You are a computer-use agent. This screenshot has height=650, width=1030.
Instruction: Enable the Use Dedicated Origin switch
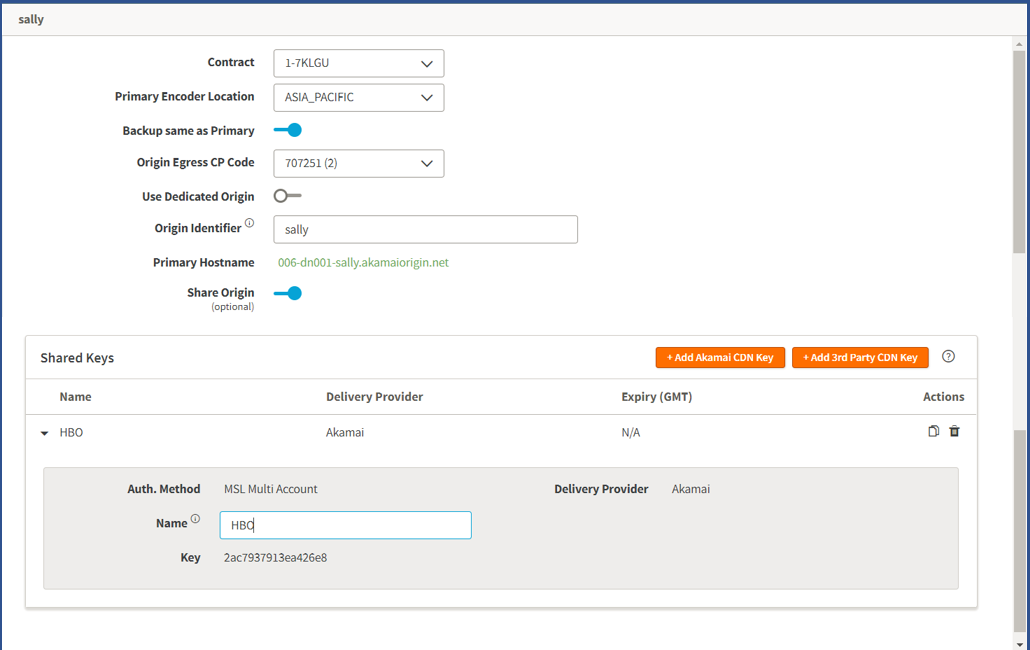(288, 196)
